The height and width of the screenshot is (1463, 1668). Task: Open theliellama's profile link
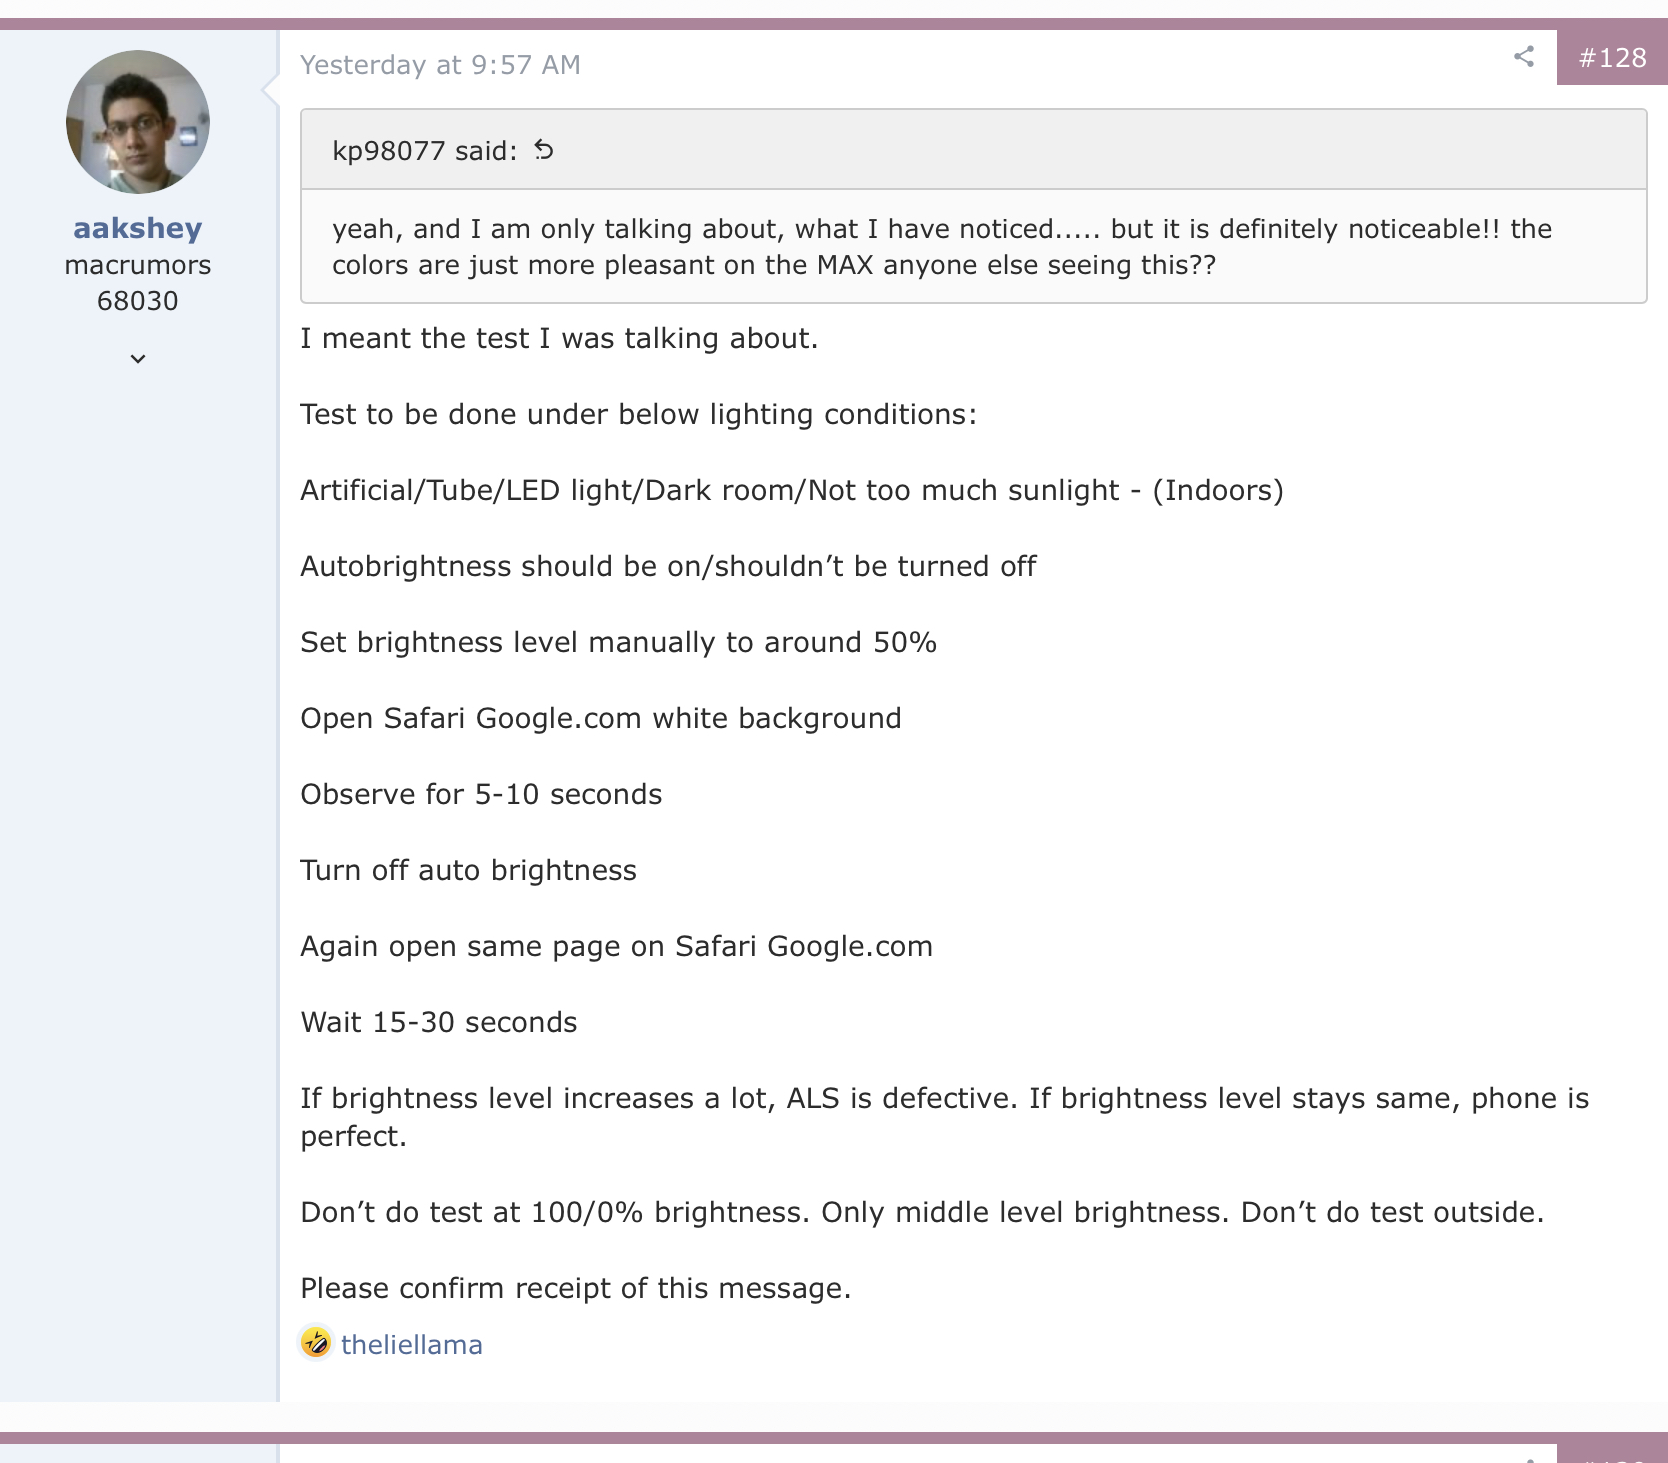pos(411,1345)
